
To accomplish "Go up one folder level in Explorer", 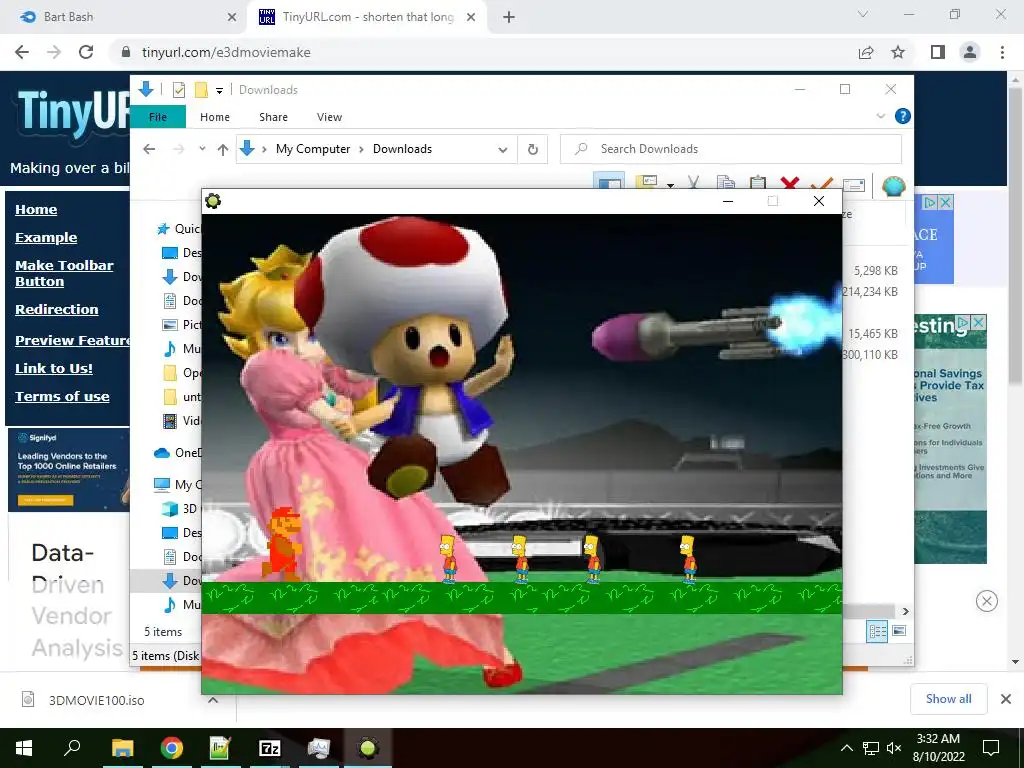I will [x=223, y=150].
